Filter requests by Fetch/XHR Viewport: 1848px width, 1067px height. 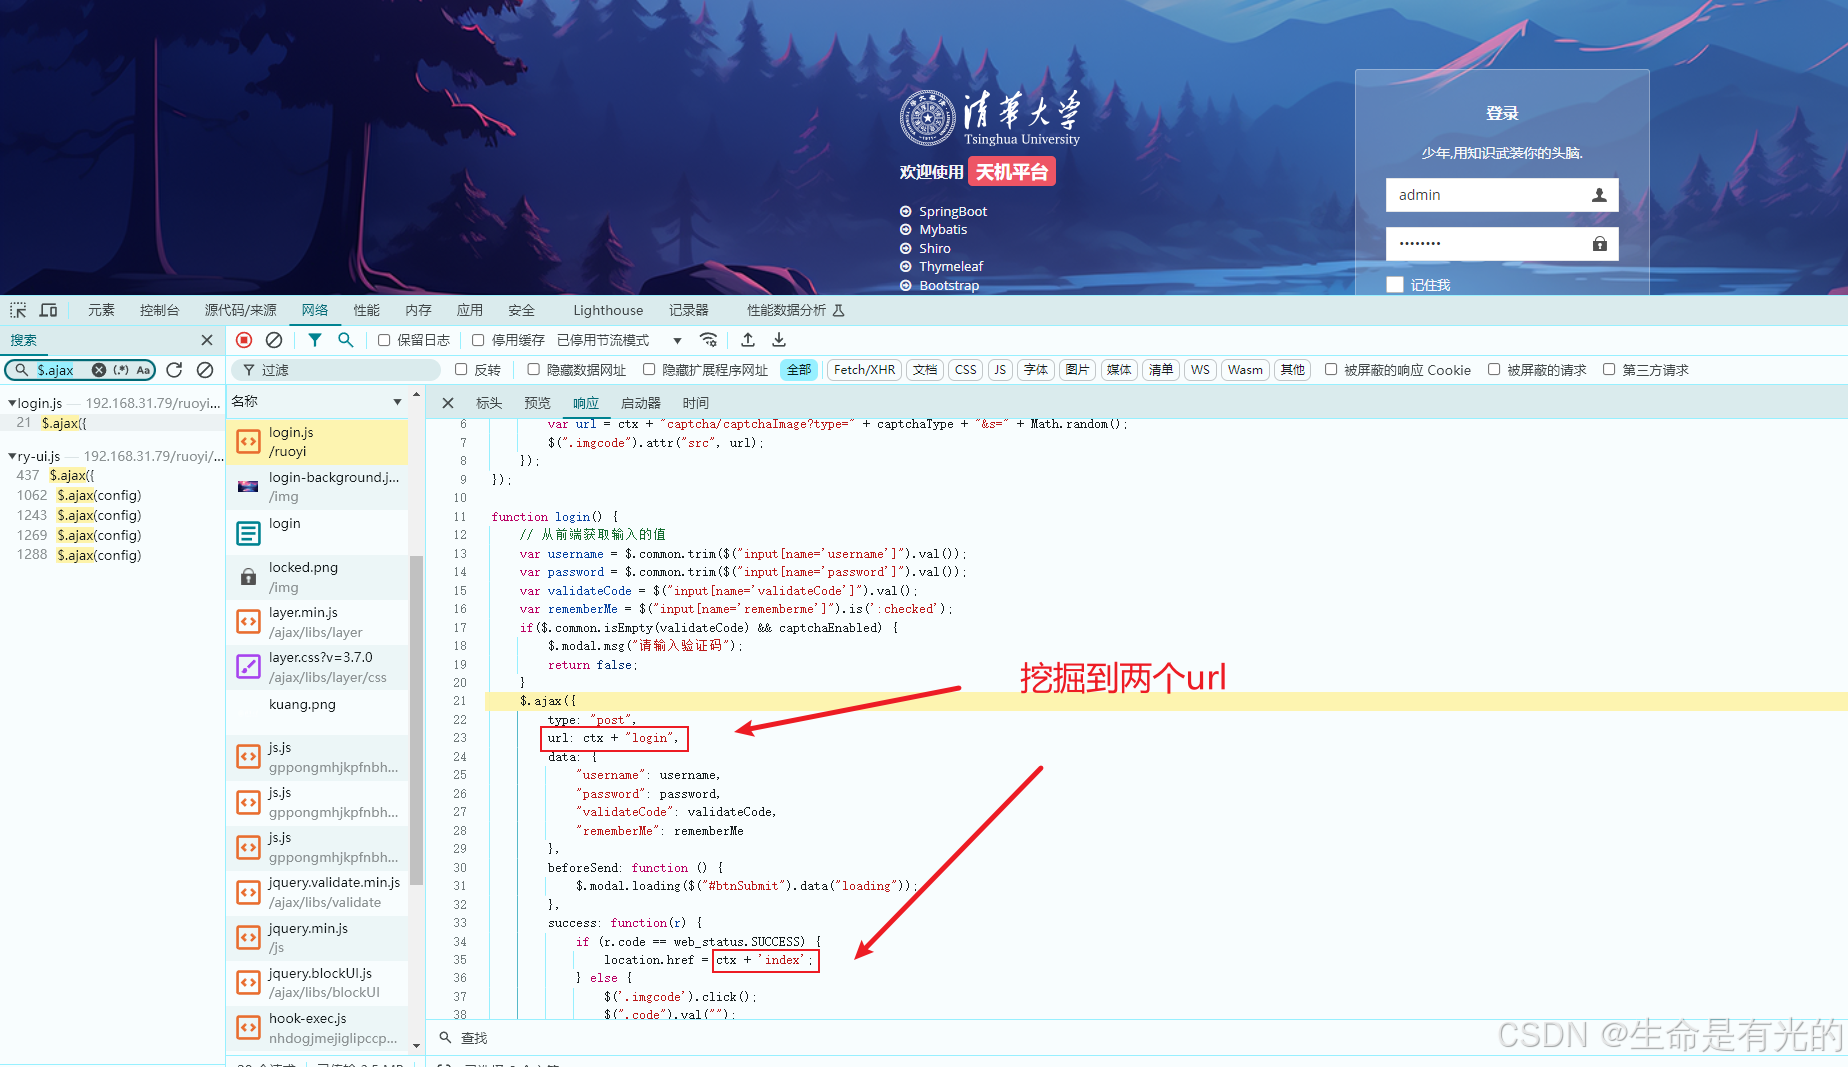[x=864, y=370]
